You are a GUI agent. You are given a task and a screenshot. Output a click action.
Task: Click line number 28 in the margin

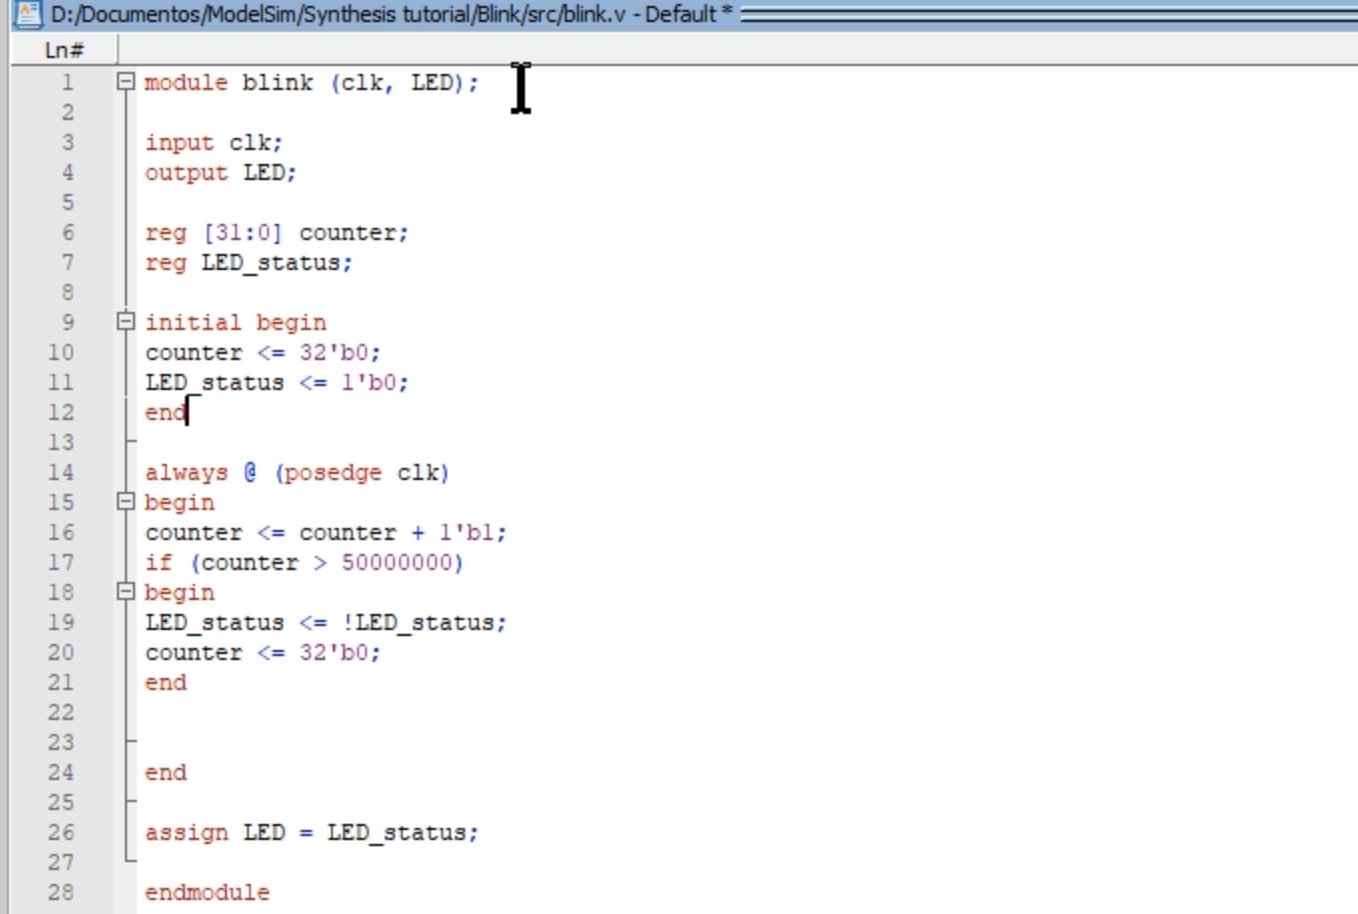coord(61,893)
